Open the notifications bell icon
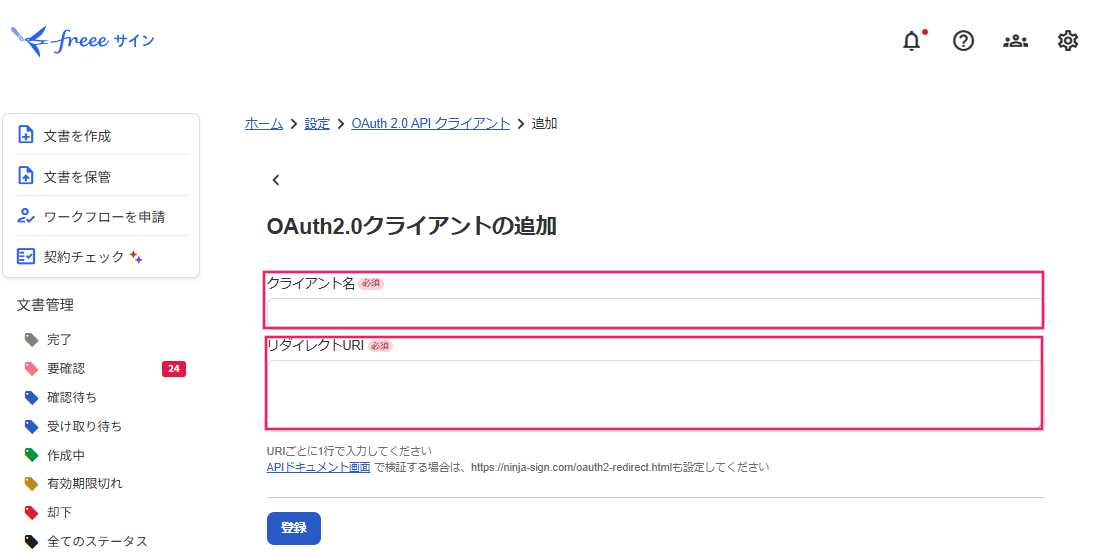Screen dimensions: 1096x553 [x=911, y=41]
